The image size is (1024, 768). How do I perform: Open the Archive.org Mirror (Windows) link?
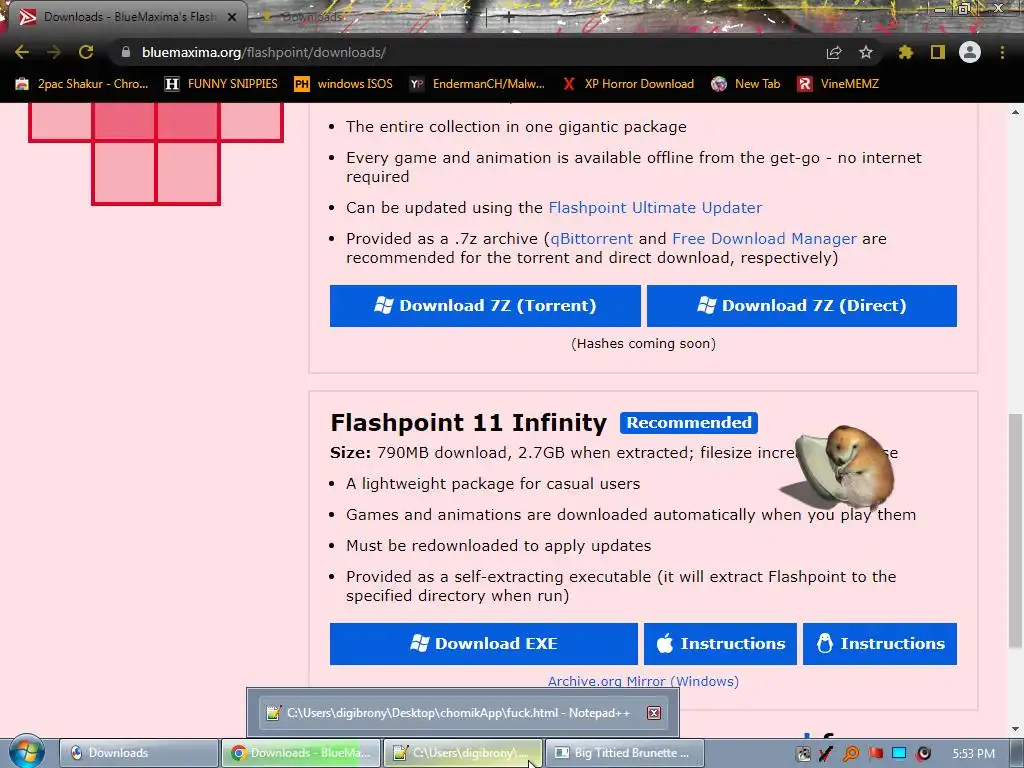[x=643, y=681]
